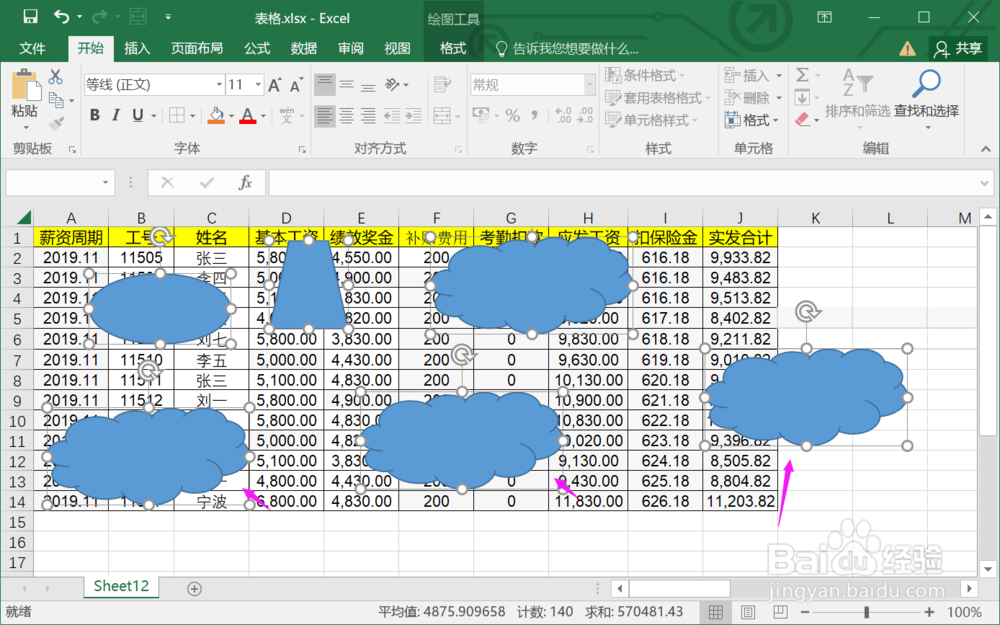Viewport: 1000px width, 625px height.
Task: Toggle top vertical alignment
Action: [325, 84]
